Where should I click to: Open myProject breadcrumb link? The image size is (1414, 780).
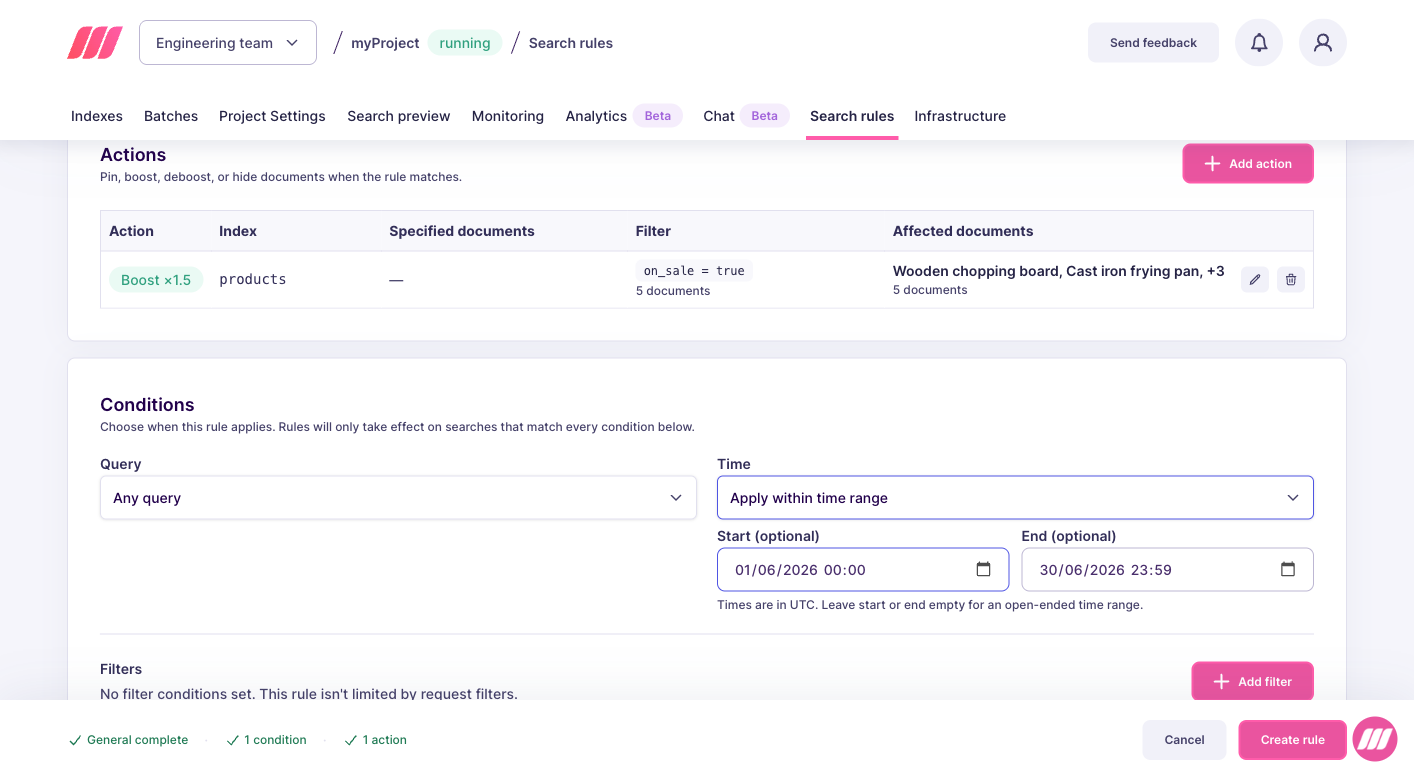[x=385, y=43]
